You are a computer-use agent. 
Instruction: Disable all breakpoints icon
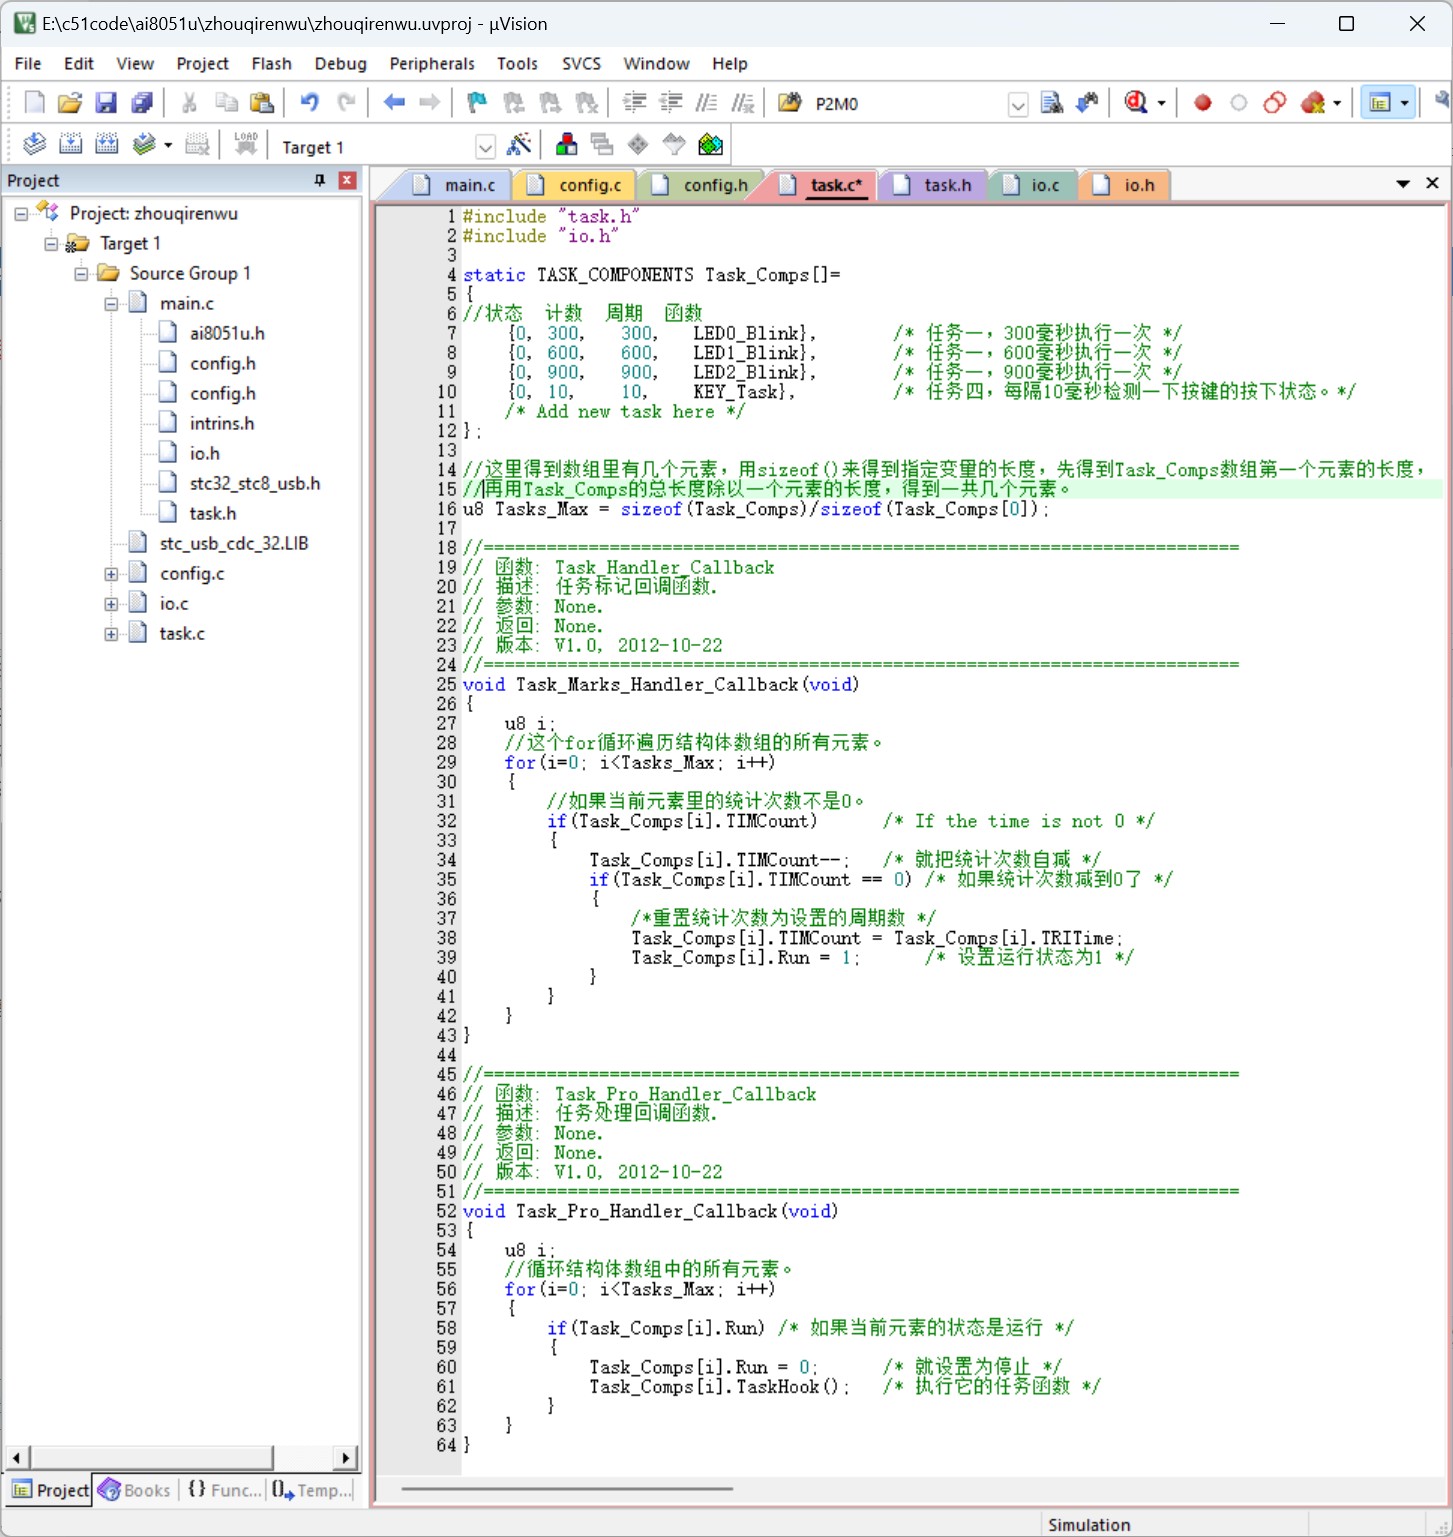[x=1275, y=102]
